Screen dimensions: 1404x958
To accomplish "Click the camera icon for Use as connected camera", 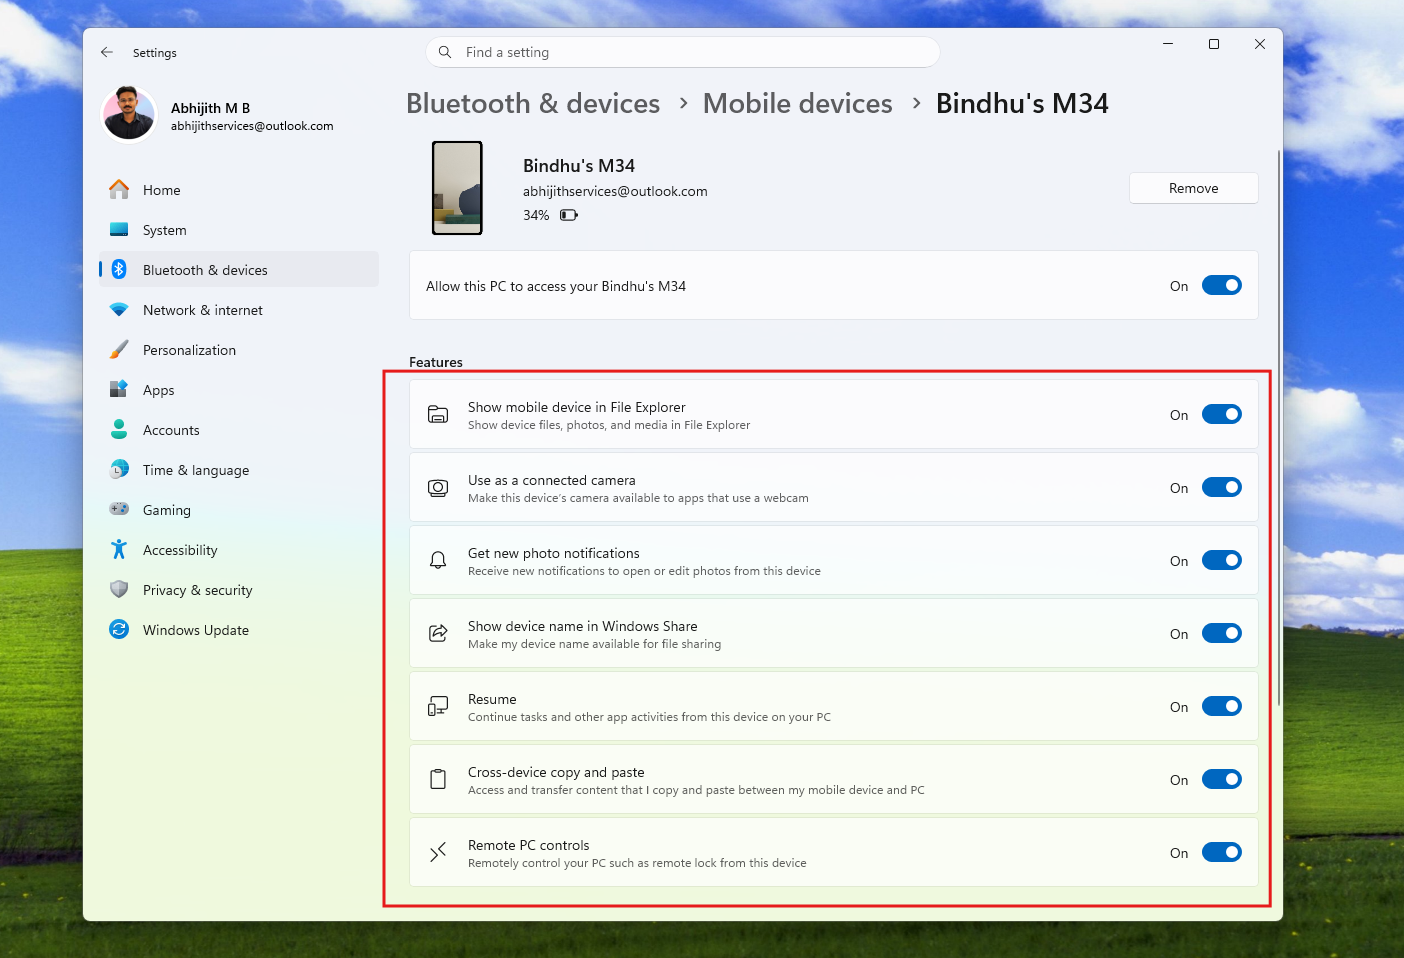I will point(438,487).
